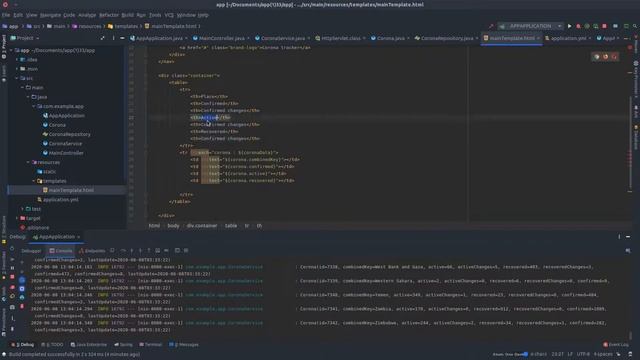Open the Spring tool window button
Image resolution: width=640 pixels, height=360 pixels.
123,345
